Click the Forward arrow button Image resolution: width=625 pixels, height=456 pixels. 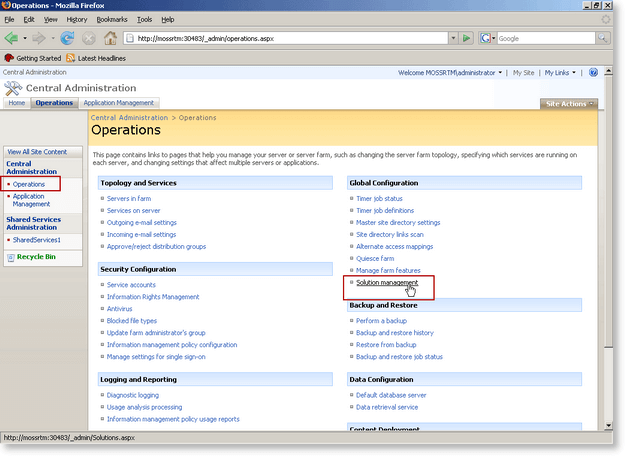click(39, 39)
